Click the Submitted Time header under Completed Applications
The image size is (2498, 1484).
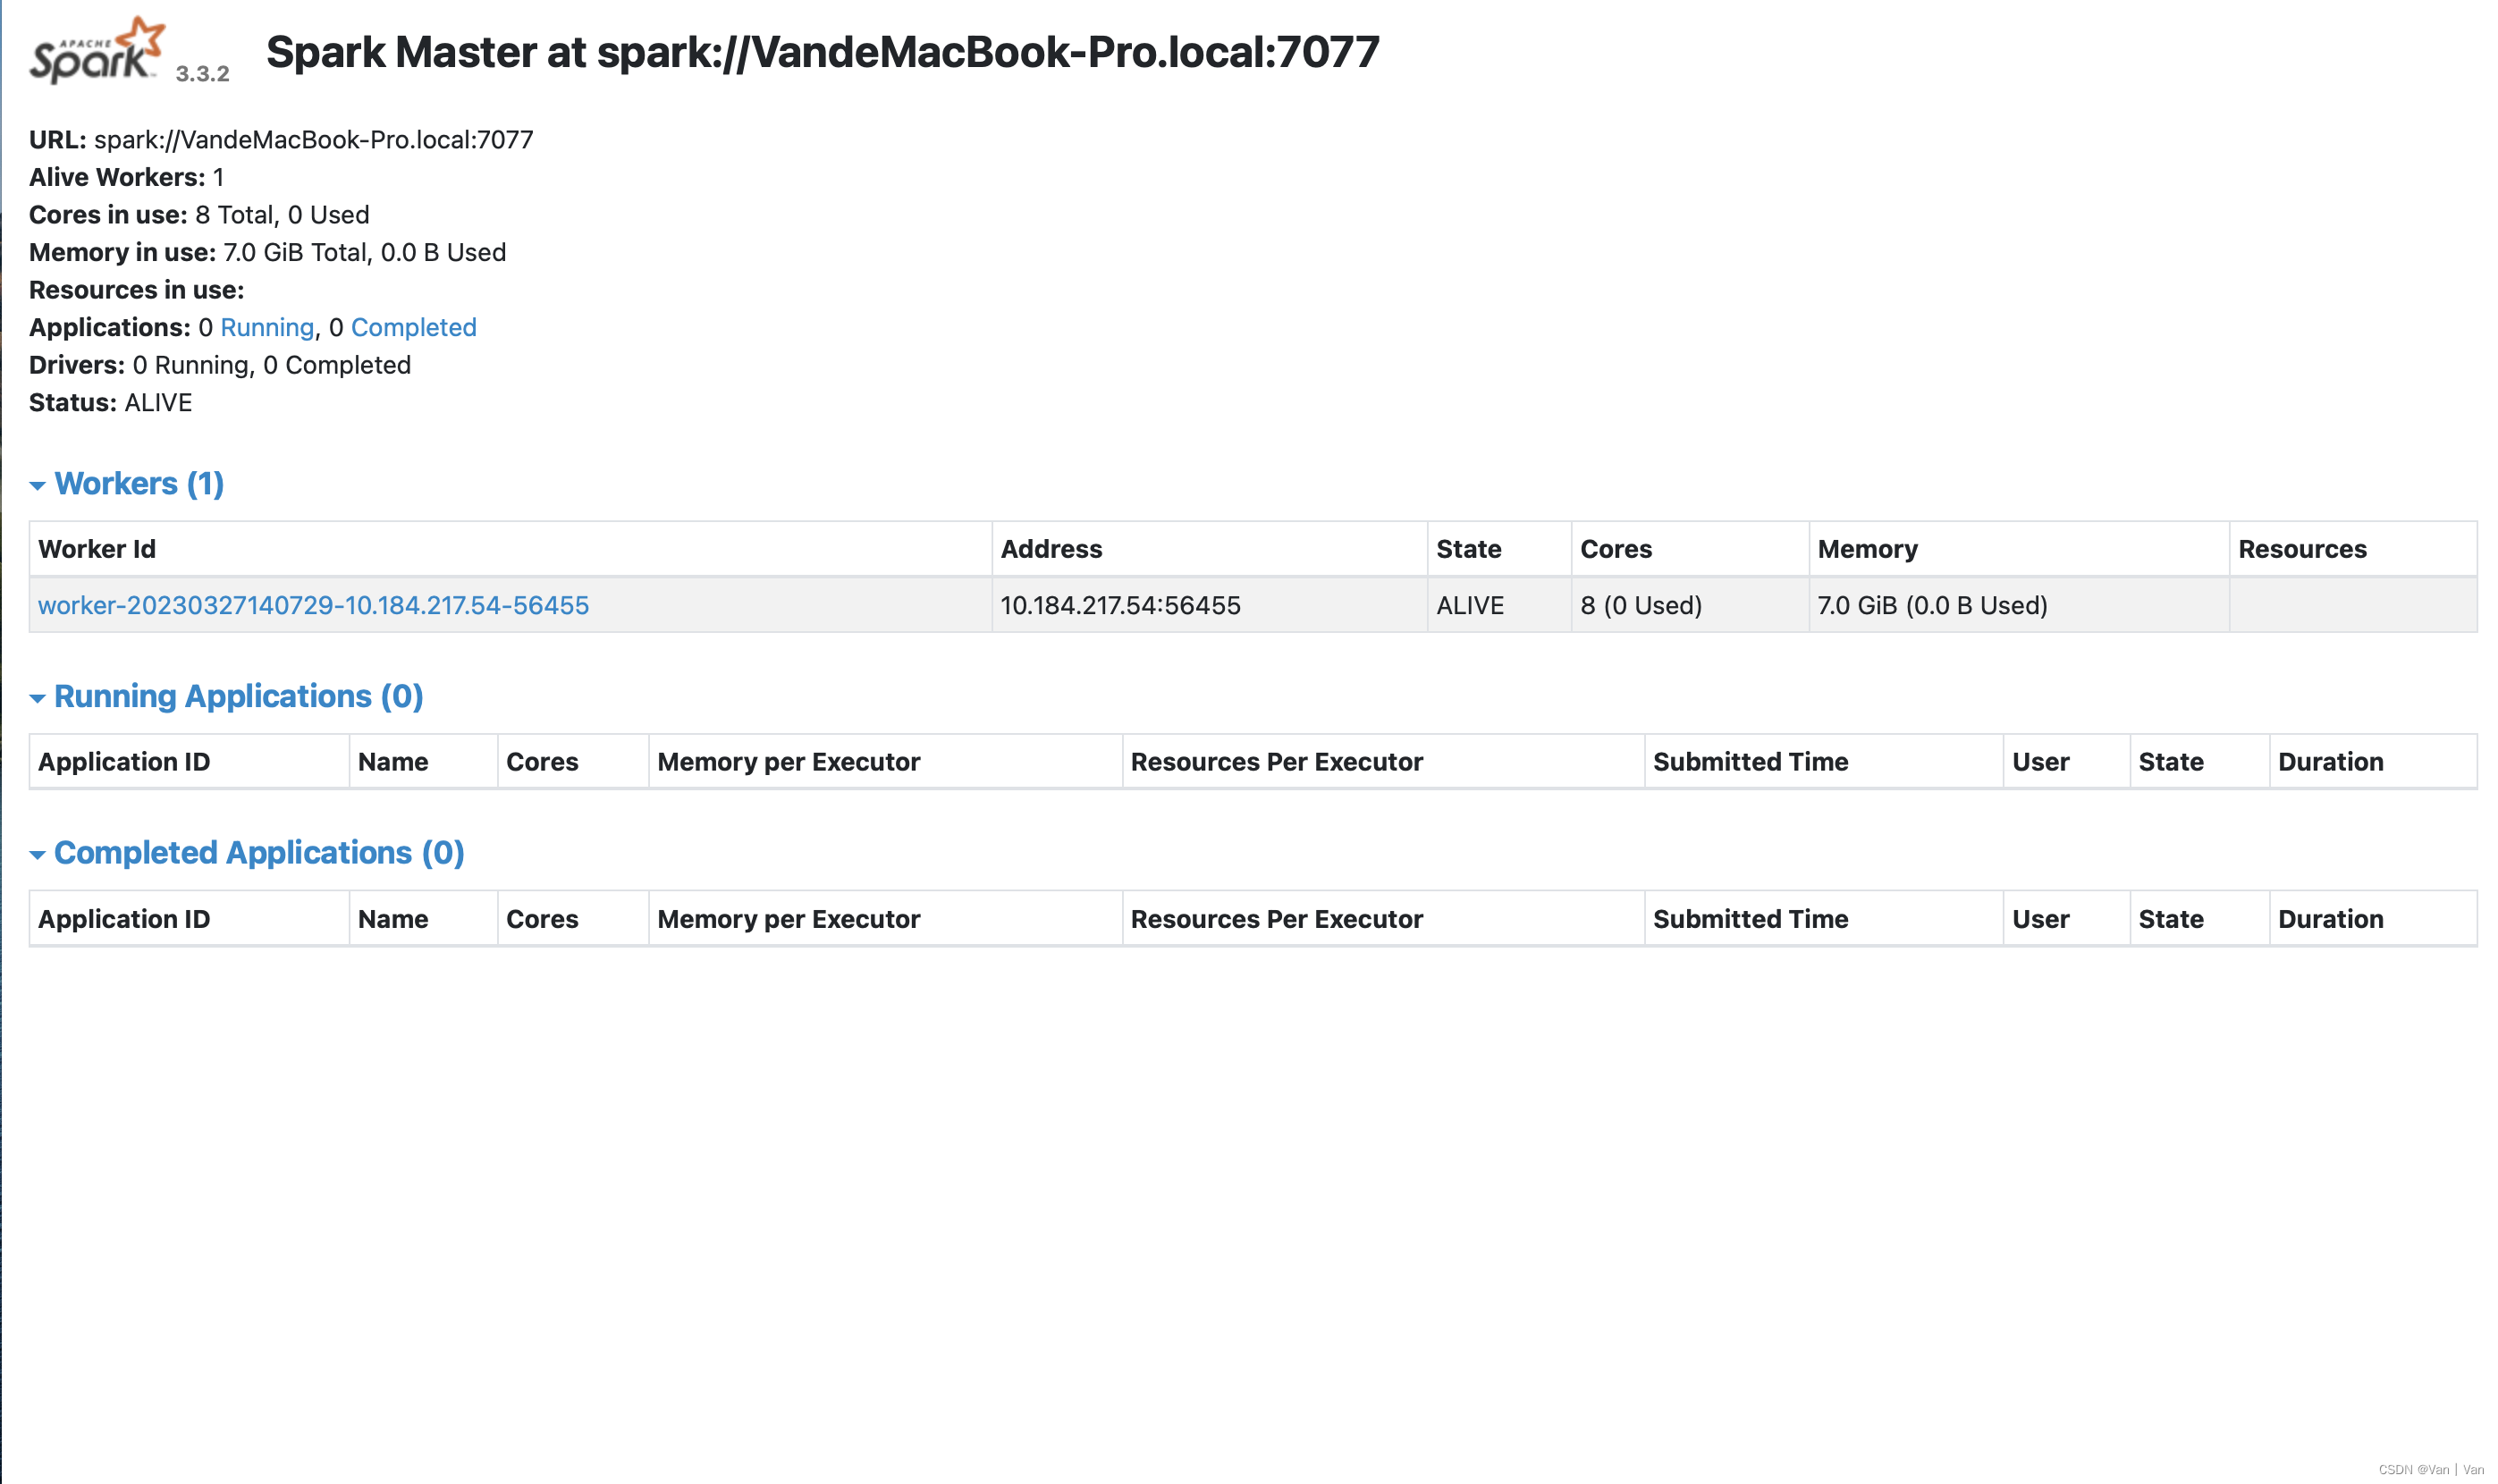point(1751,918)
